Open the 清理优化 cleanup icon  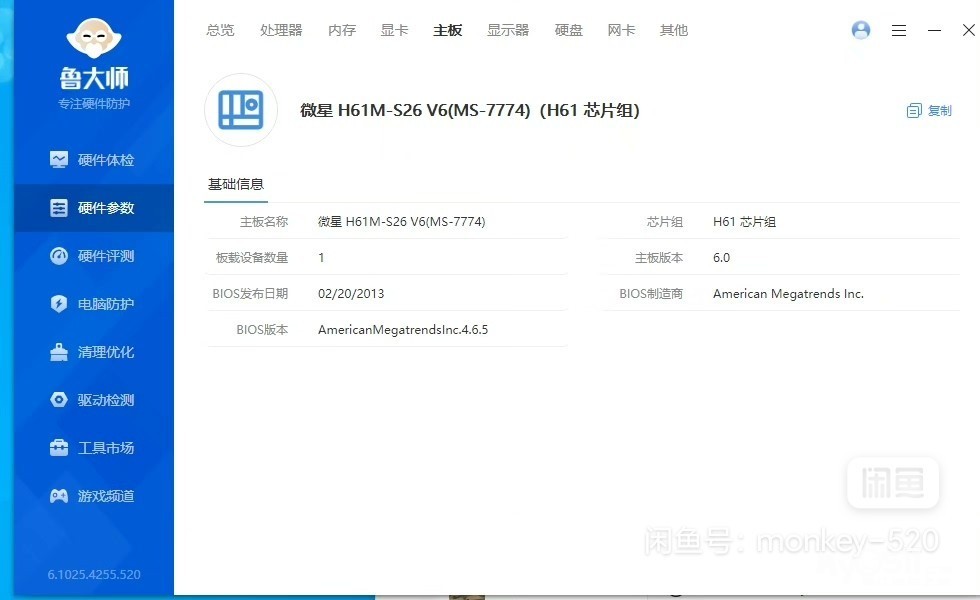[x=59, y=352]
